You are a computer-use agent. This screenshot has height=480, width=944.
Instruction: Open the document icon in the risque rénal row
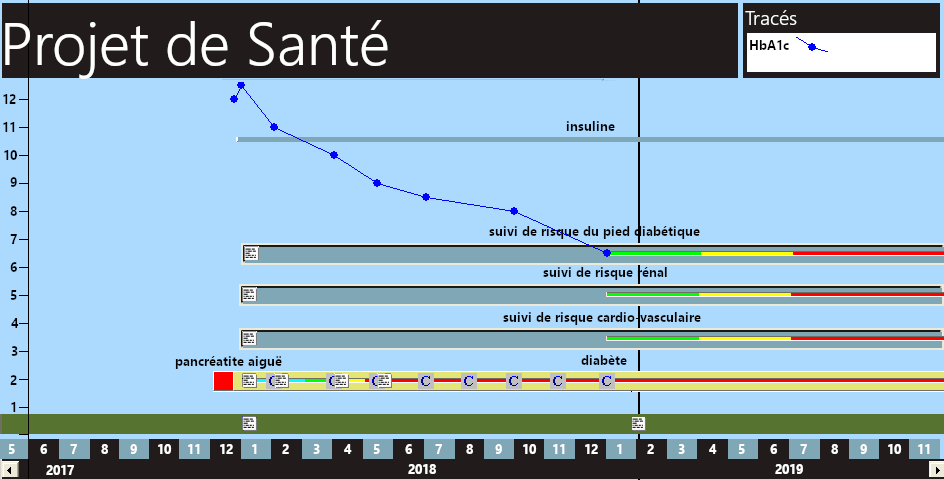(x=249, y=295)
